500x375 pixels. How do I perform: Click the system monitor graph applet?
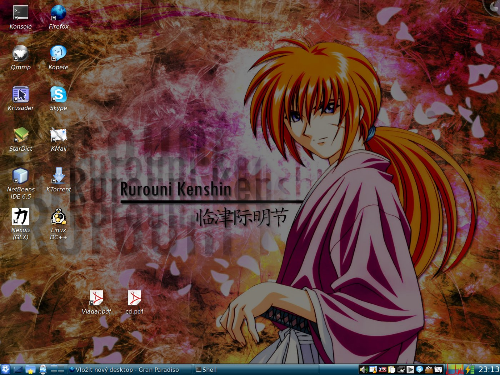(455, 369)
